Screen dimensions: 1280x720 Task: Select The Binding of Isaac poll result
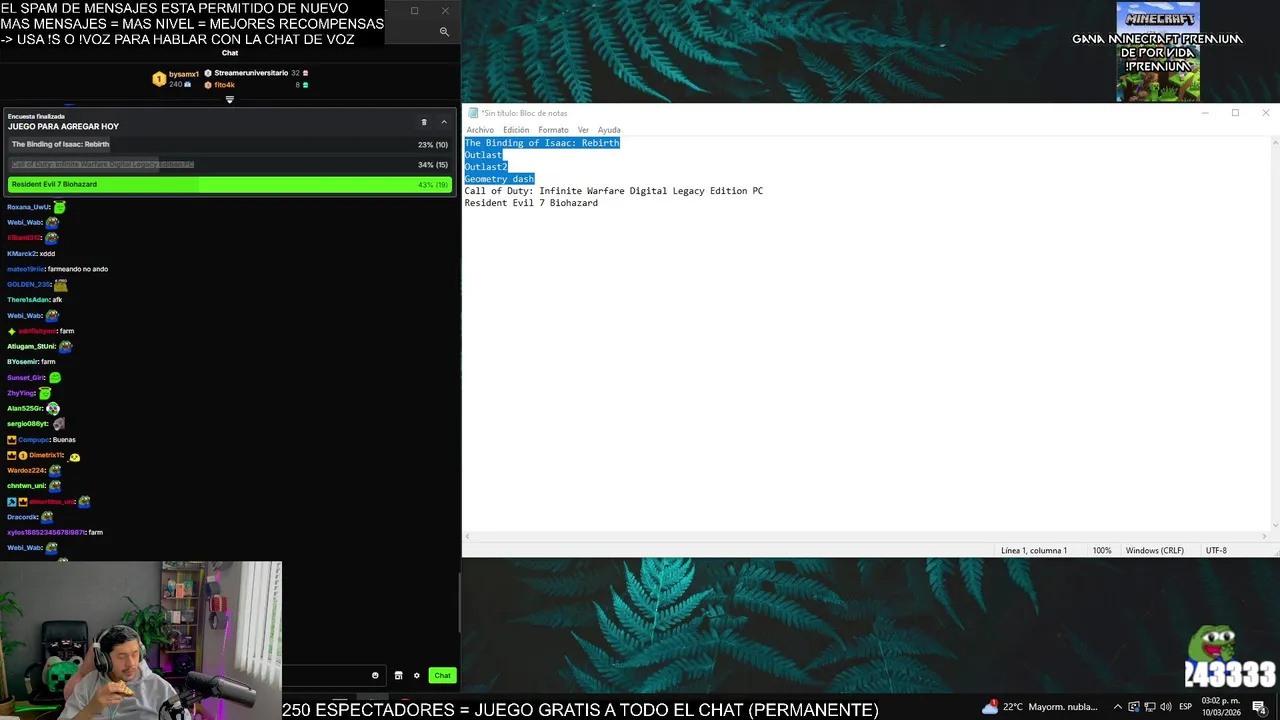pos(230,144)
